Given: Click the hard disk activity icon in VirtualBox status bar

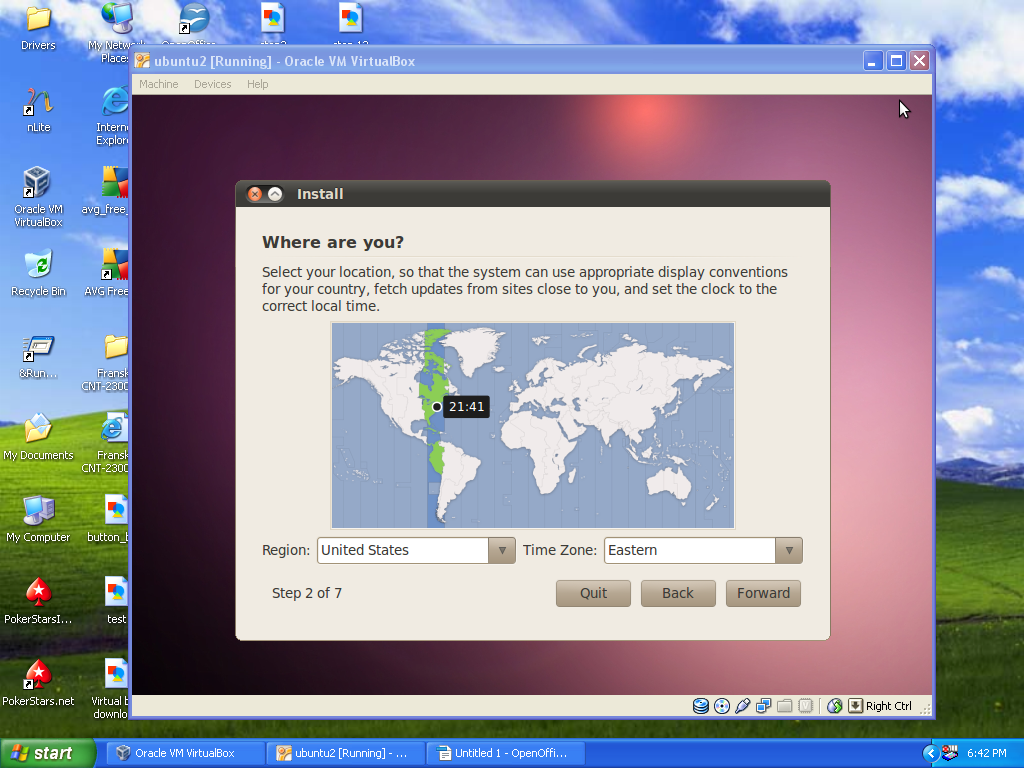Looking at the screenshot, I should click(701, 706).
